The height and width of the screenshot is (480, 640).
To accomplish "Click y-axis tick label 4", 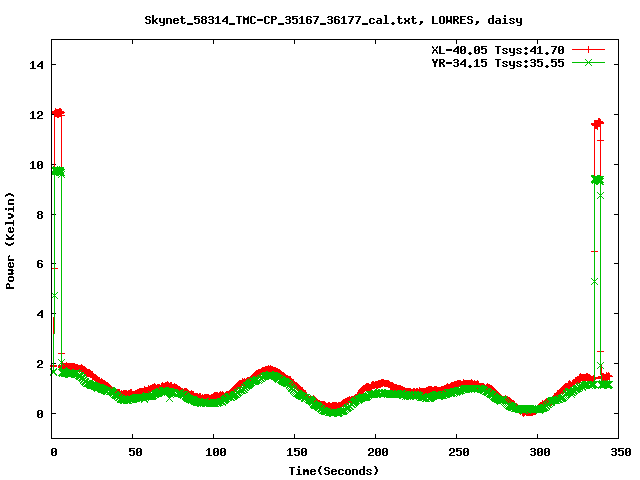I will coord(40,314).
